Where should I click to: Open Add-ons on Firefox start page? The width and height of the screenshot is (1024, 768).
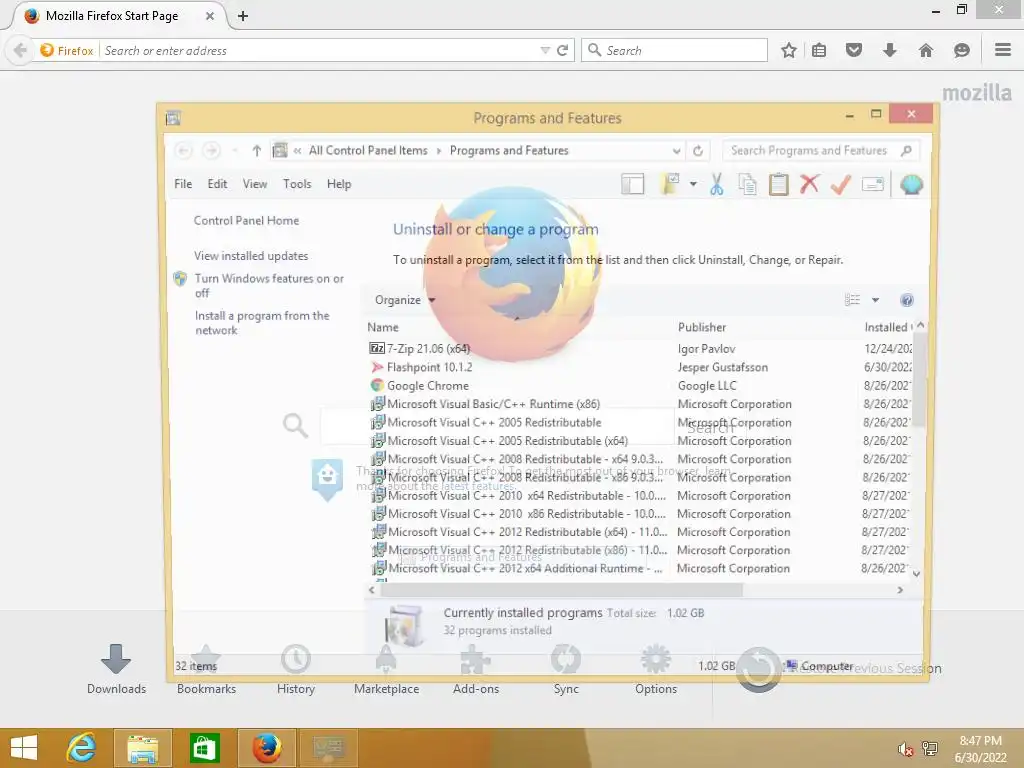click(x=476, y=669)
